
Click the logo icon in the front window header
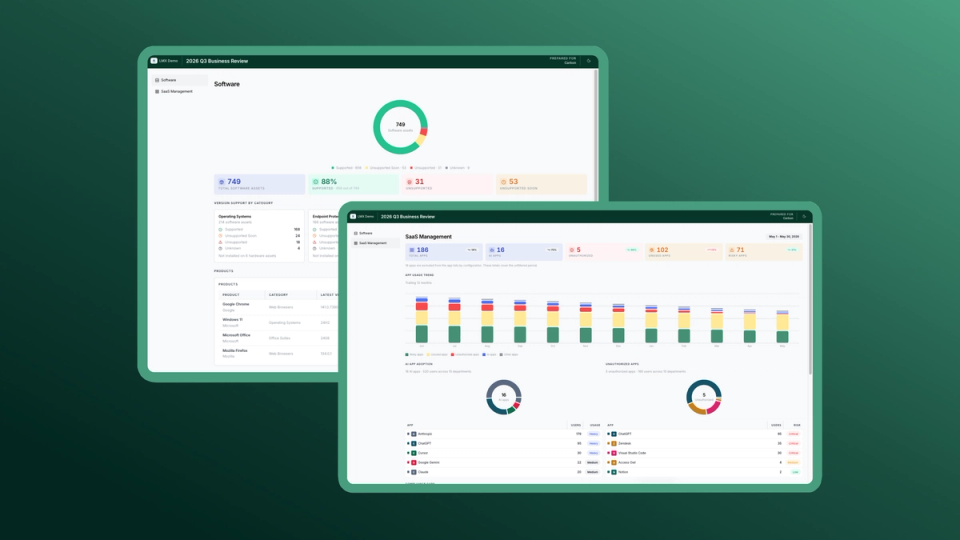click(353, 216)
